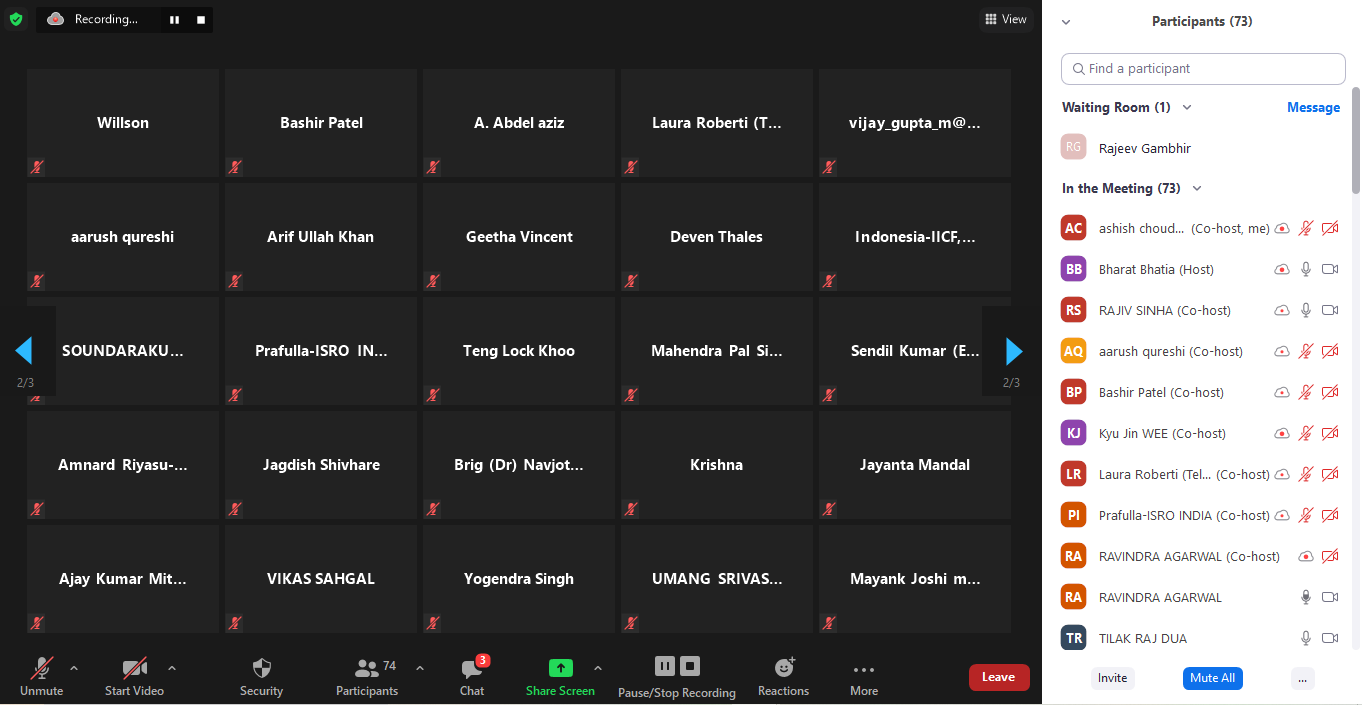This screenshot has height=705, width=1362.
Task: Click the Participants icon in toolbar
Action: tap(367, 668)
